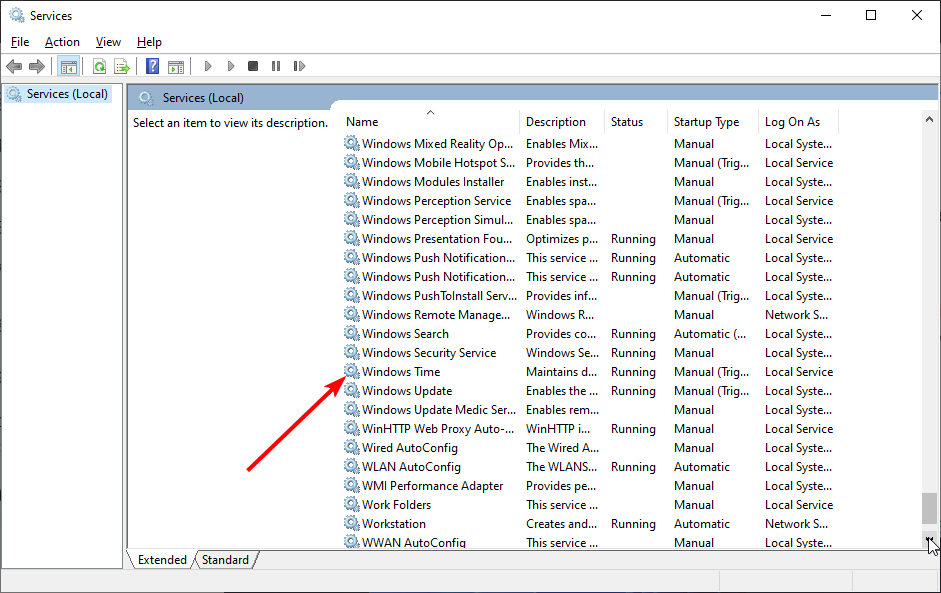The width and height of the screenshot is (941, 593).
Task: Select Windows Update Medic Service row
Action: click(x=589, y=410)
